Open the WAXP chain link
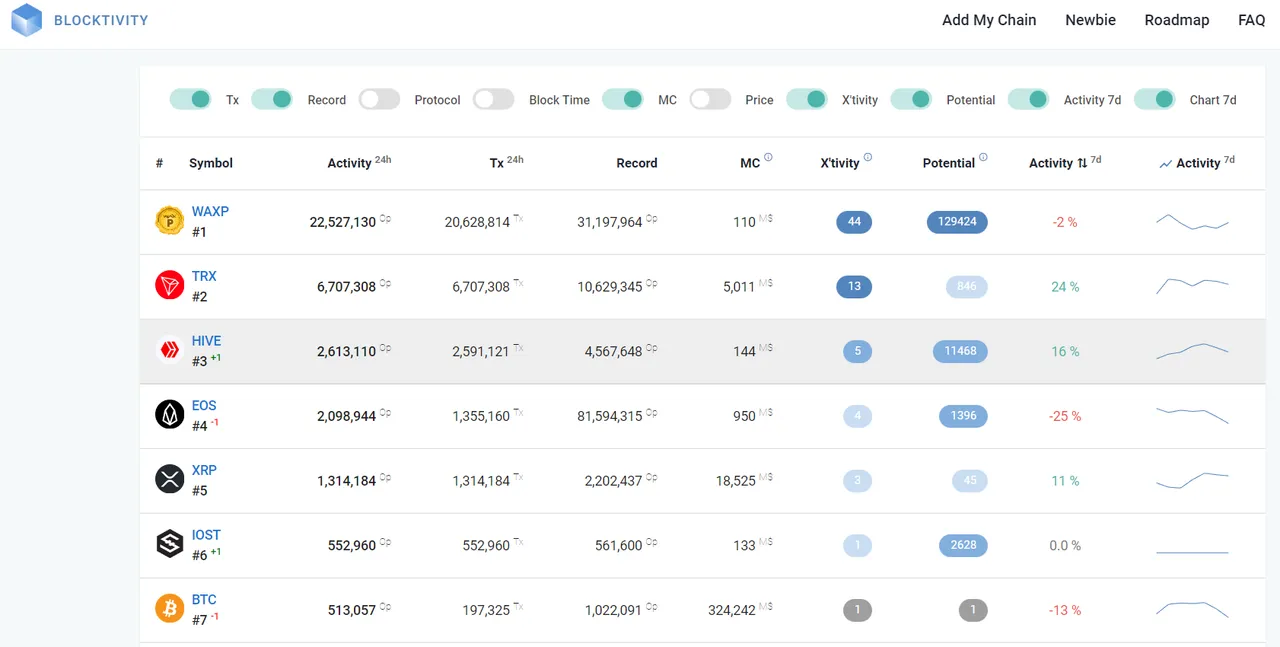 210,211
